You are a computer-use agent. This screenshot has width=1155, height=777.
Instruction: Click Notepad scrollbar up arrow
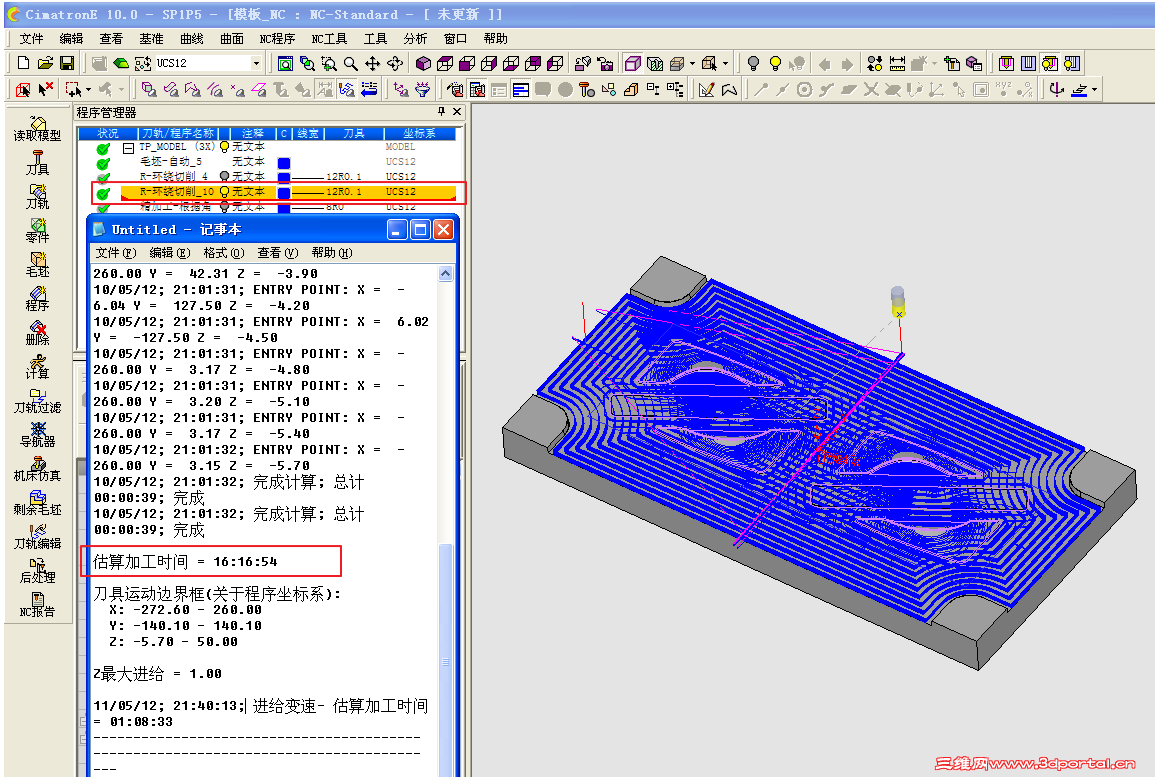[445, 273]
